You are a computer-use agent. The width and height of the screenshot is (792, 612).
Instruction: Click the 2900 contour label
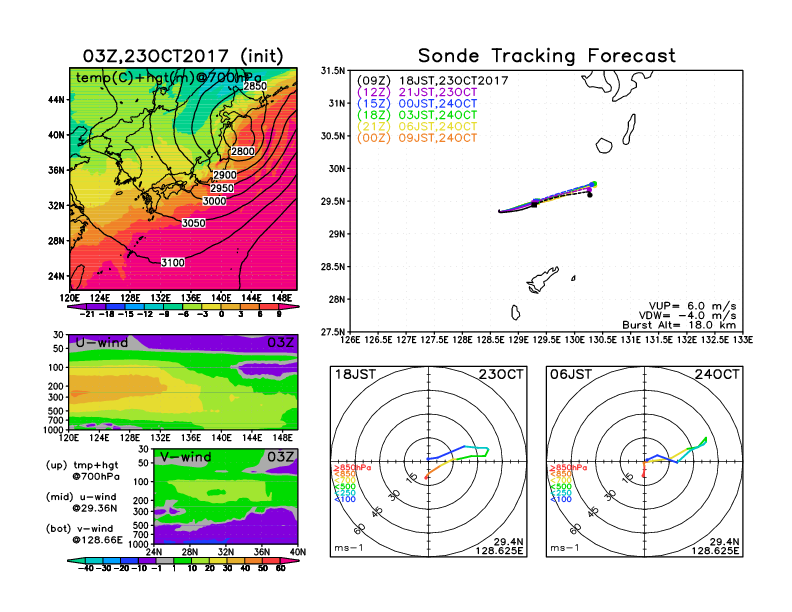225,175
